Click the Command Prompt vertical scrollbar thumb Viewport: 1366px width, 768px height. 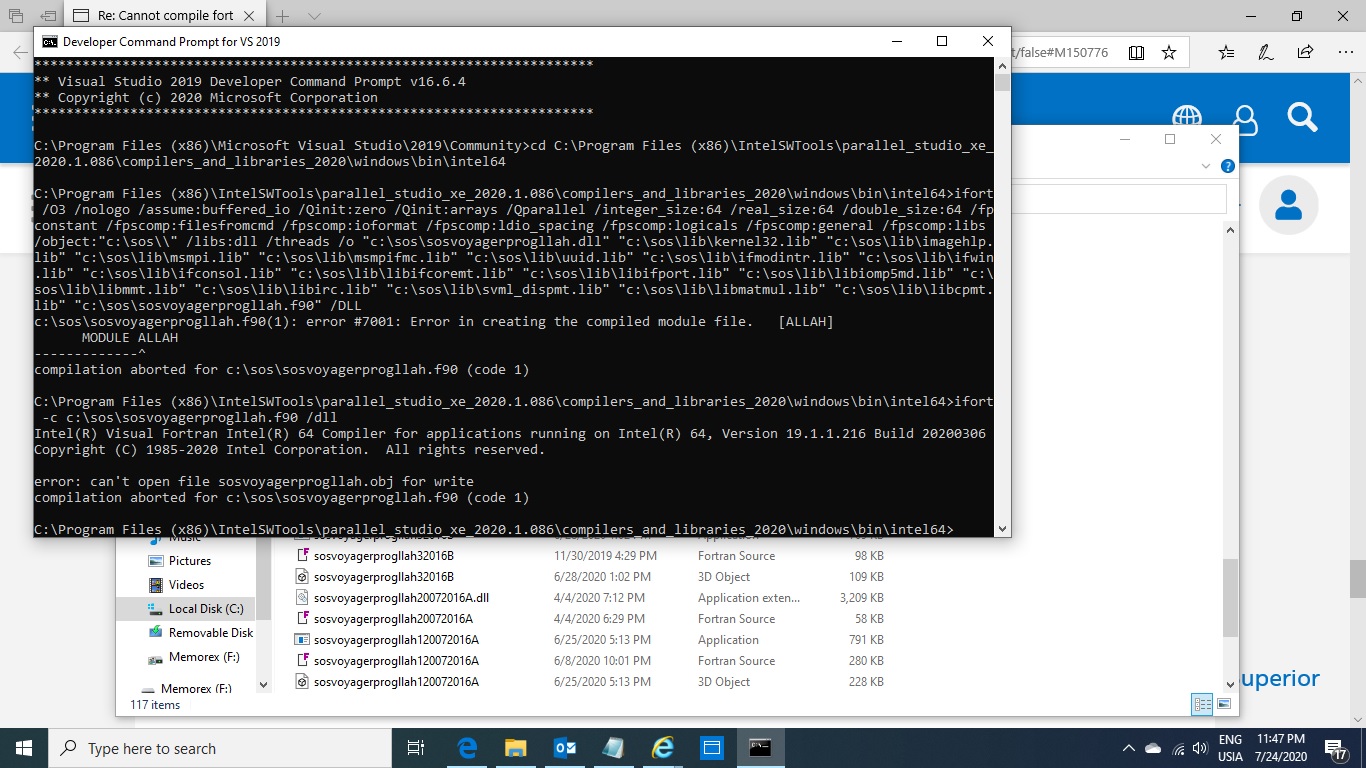tap(1002, 82)
